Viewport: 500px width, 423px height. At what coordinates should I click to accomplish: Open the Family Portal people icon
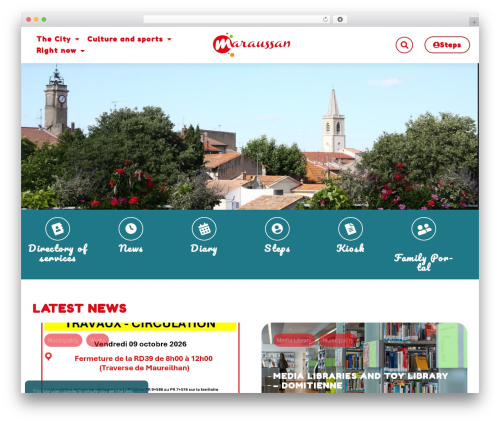tap(423, 228)
